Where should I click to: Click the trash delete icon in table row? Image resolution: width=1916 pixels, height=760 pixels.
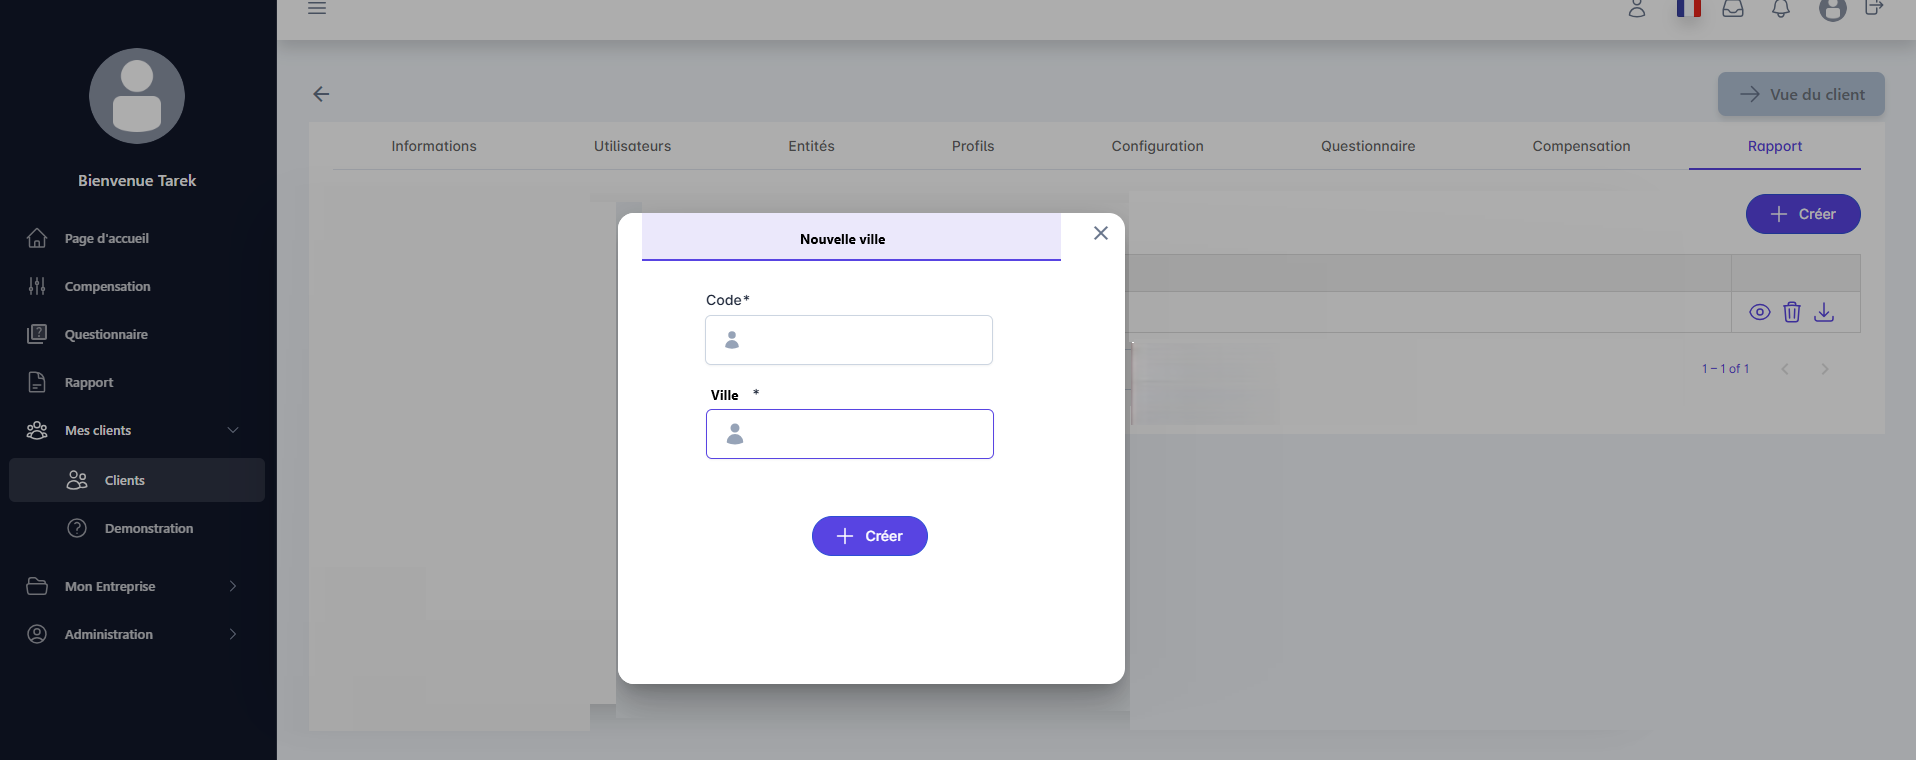click(1791, 312)
